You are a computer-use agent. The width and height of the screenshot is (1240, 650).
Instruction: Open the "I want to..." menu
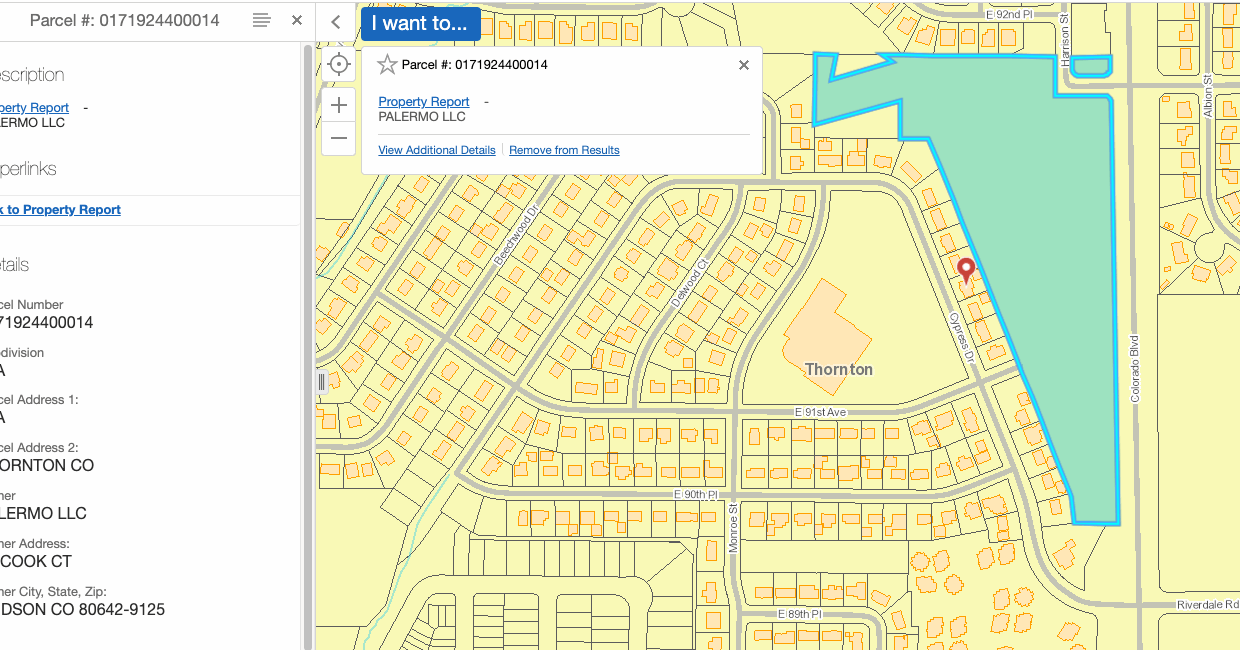pos(420,23)
